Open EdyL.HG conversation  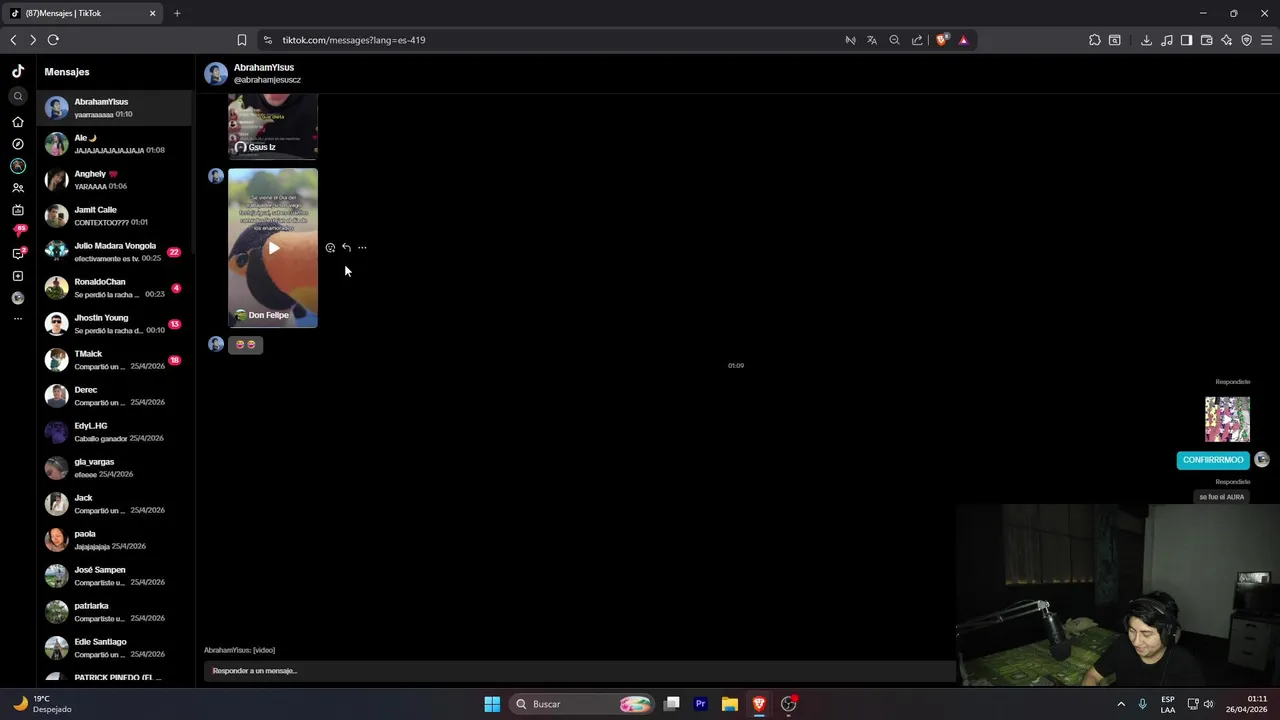(x=114, y=432)
